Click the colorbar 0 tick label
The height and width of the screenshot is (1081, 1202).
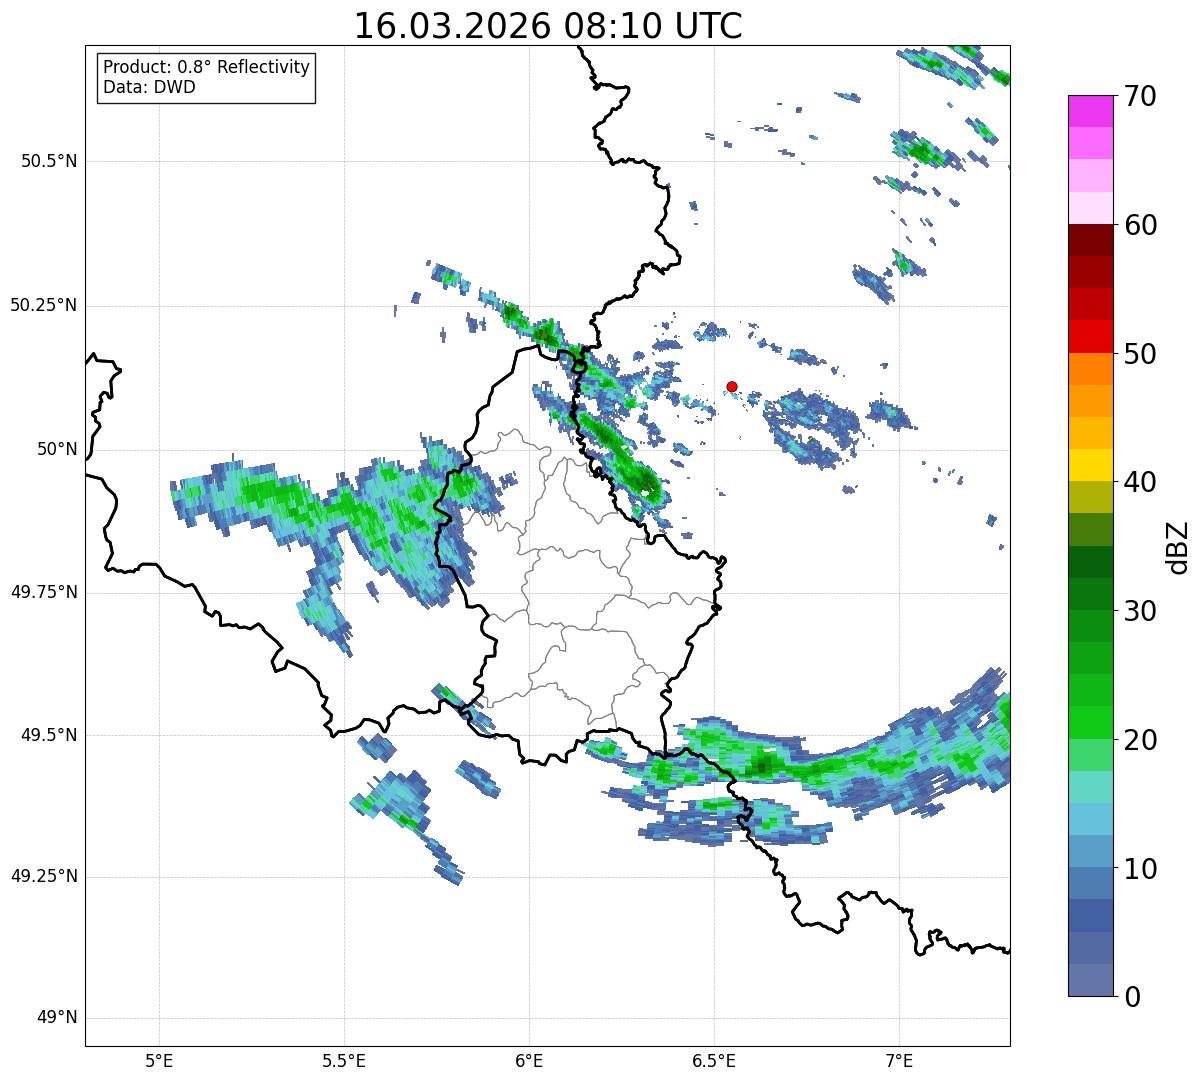tap(1132, 997)
